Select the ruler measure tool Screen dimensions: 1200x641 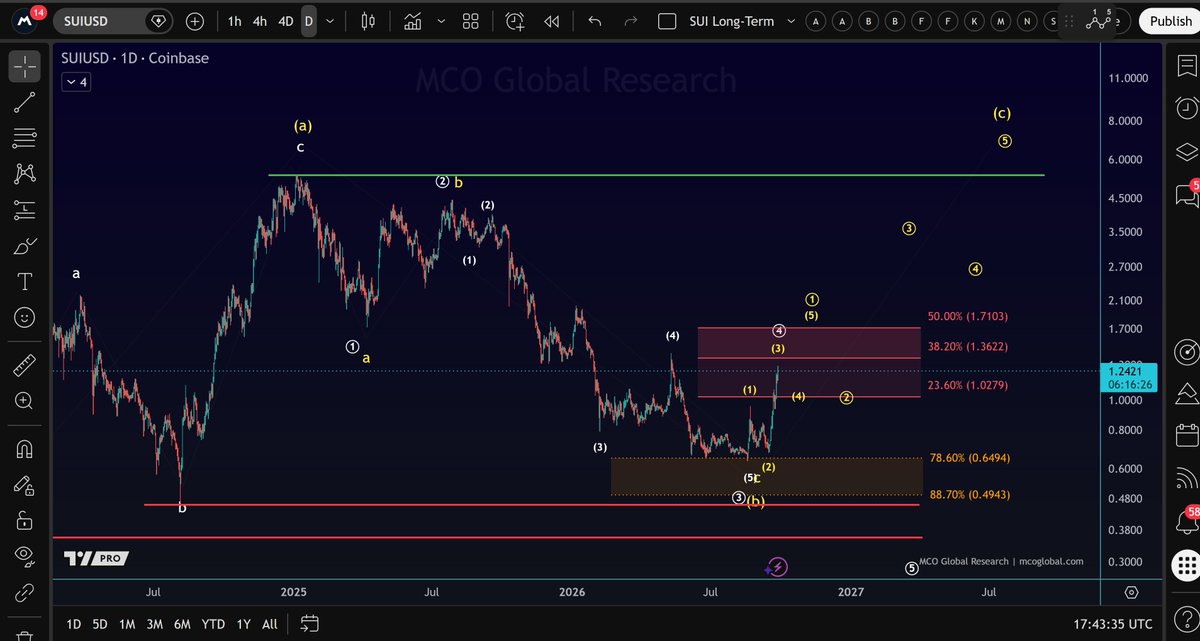tap(25, 364)
